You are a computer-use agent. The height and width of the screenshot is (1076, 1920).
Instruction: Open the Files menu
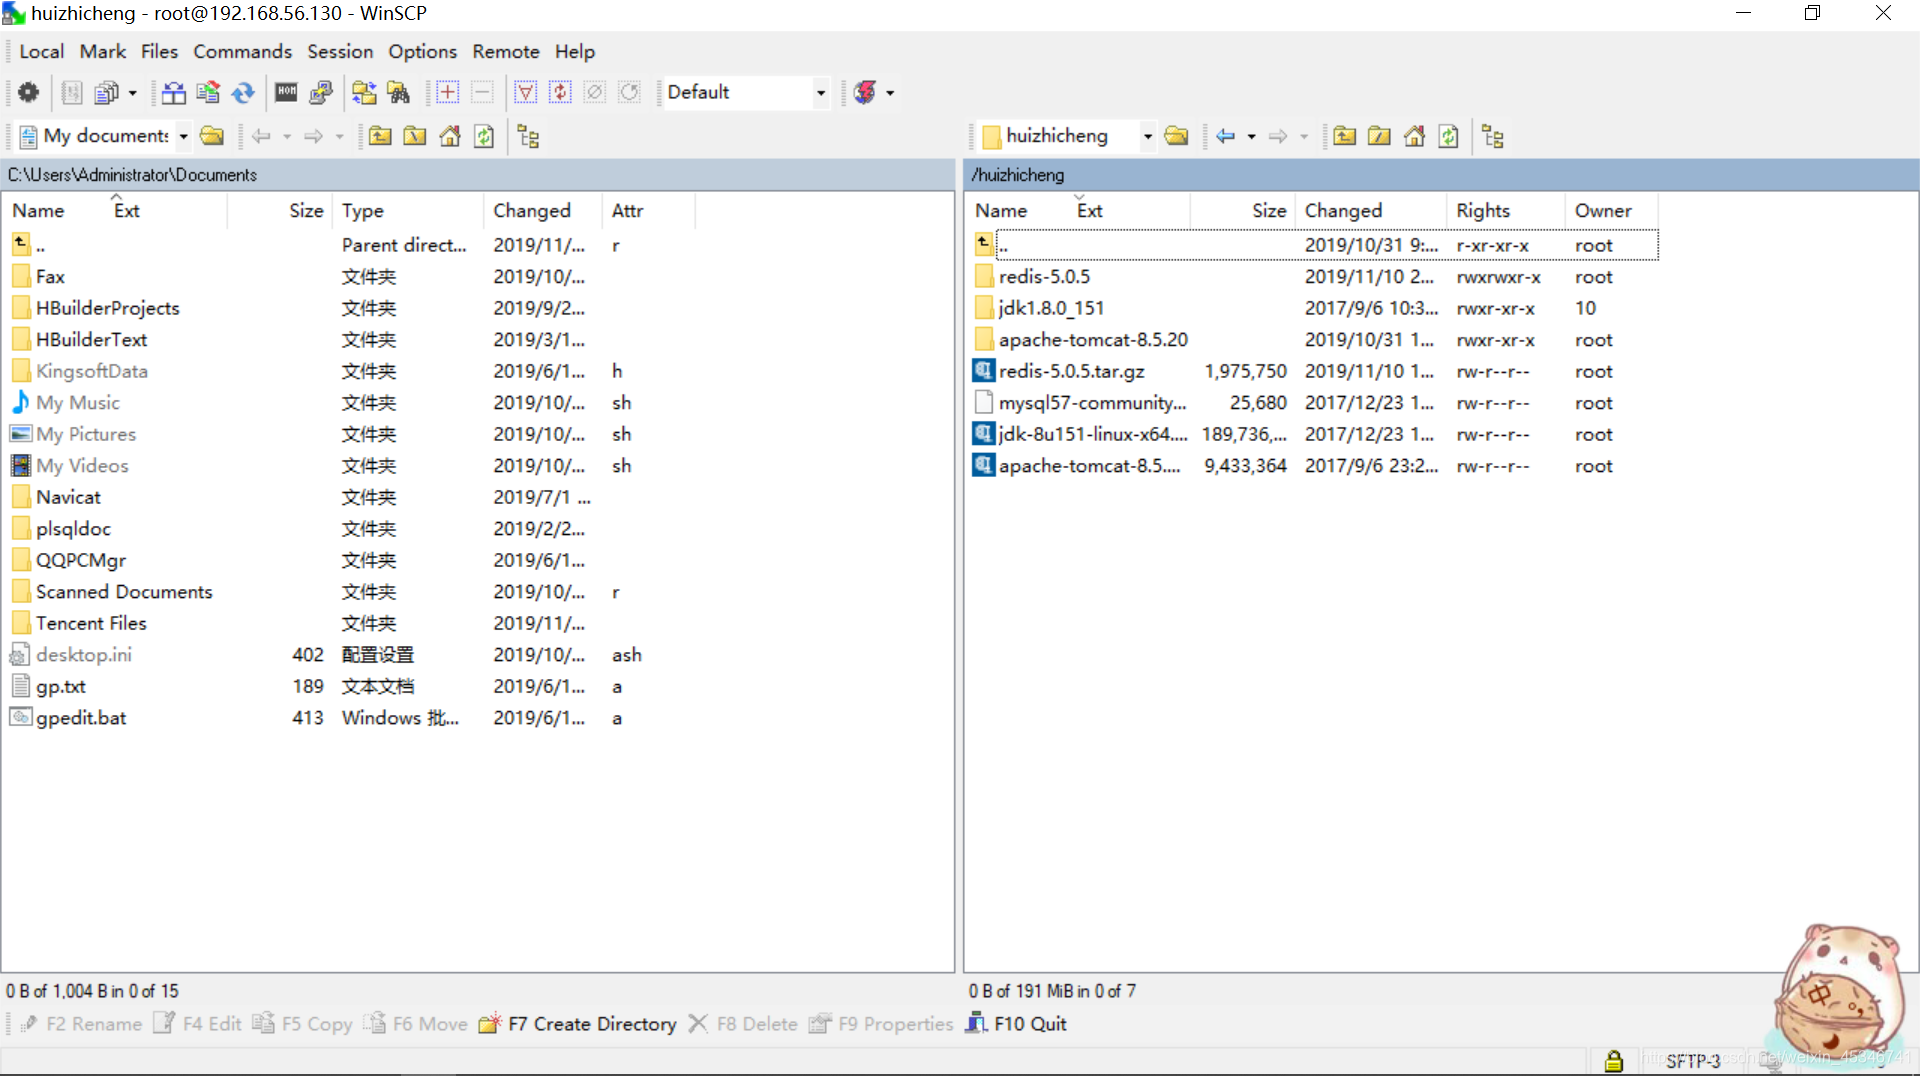[x=159, y=51]
